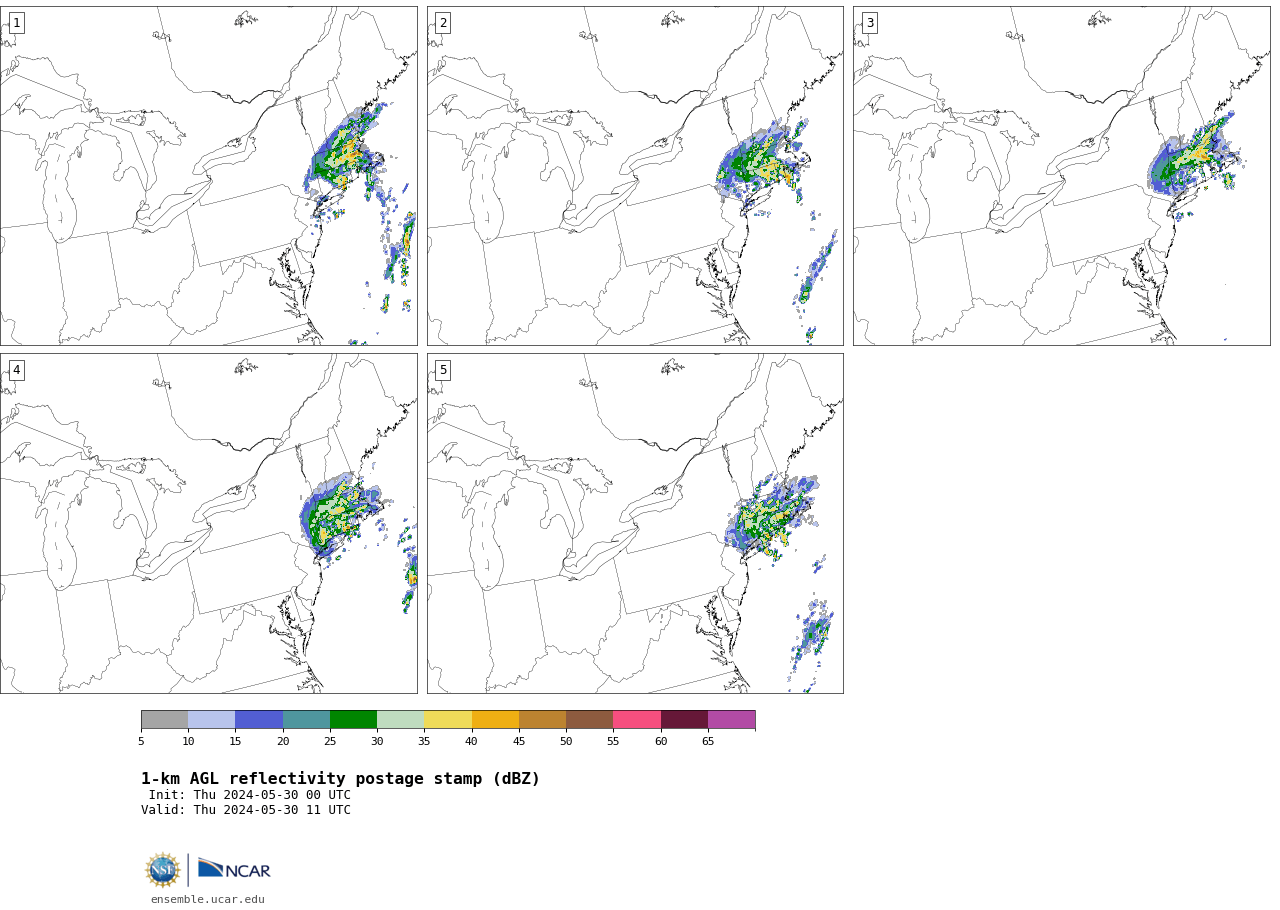Select the purple 65+ dBZ swatch
The image size is (1280, 910).
point(732,720)
